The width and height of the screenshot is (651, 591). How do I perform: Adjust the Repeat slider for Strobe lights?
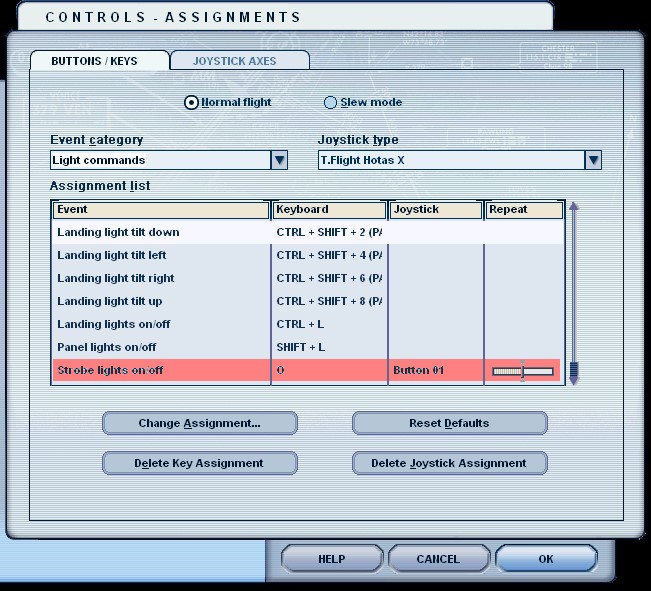pos(522,371)
